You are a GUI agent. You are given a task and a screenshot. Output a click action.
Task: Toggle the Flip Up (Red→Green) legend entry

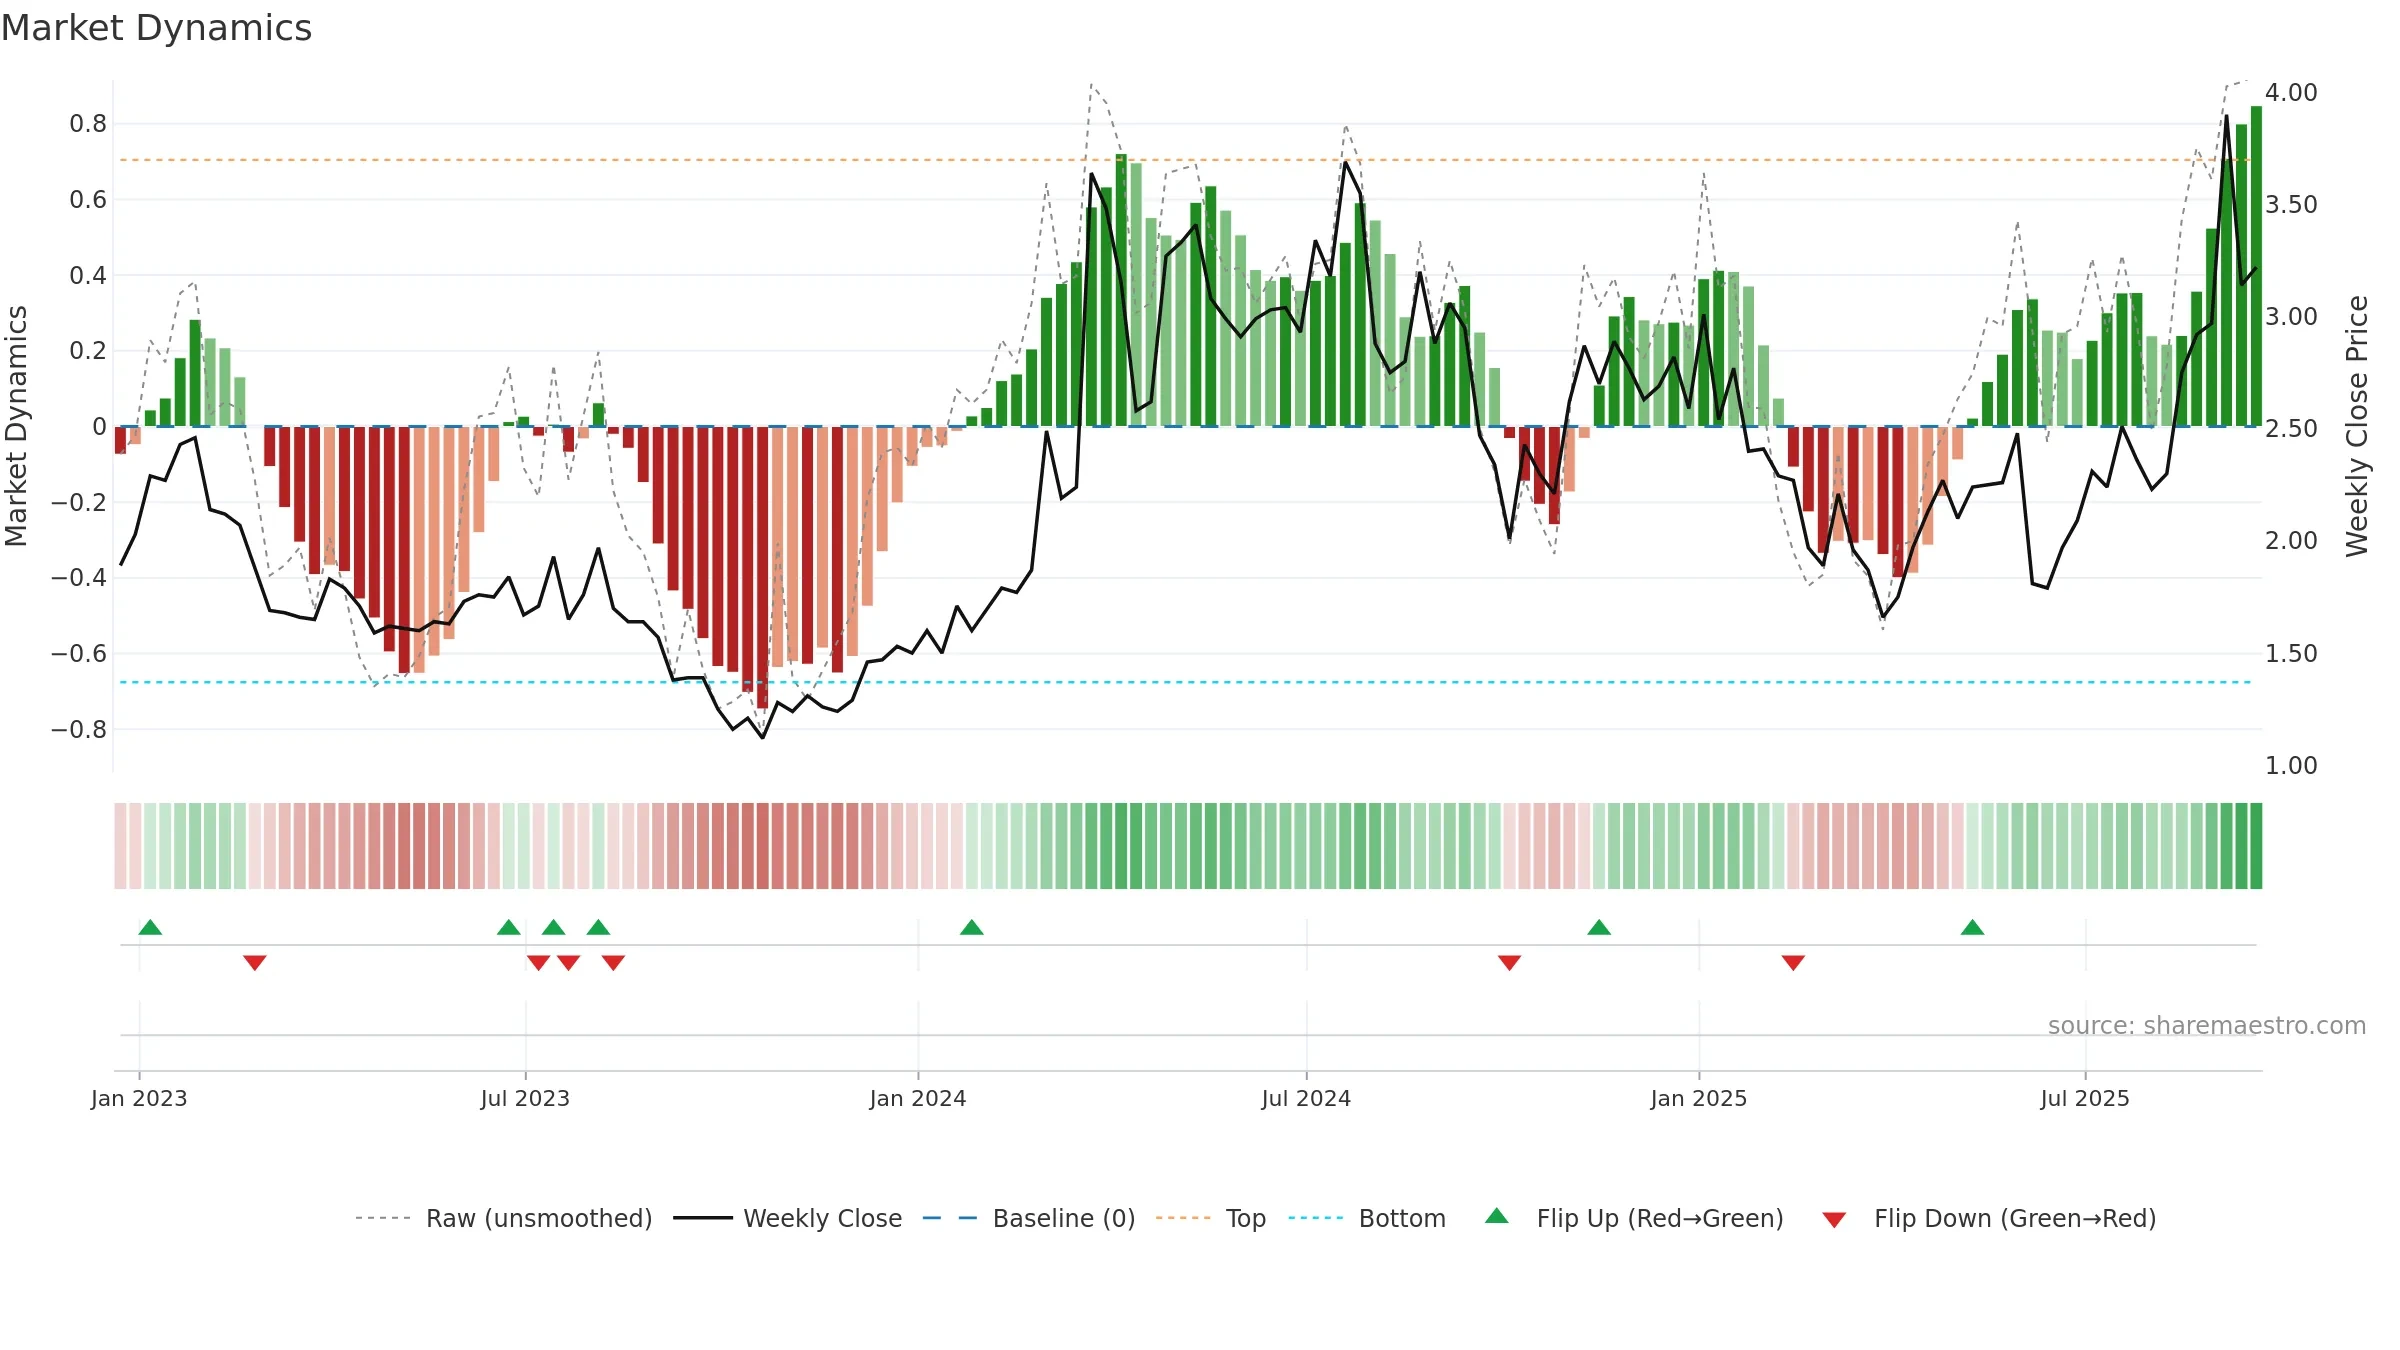1634,1218
